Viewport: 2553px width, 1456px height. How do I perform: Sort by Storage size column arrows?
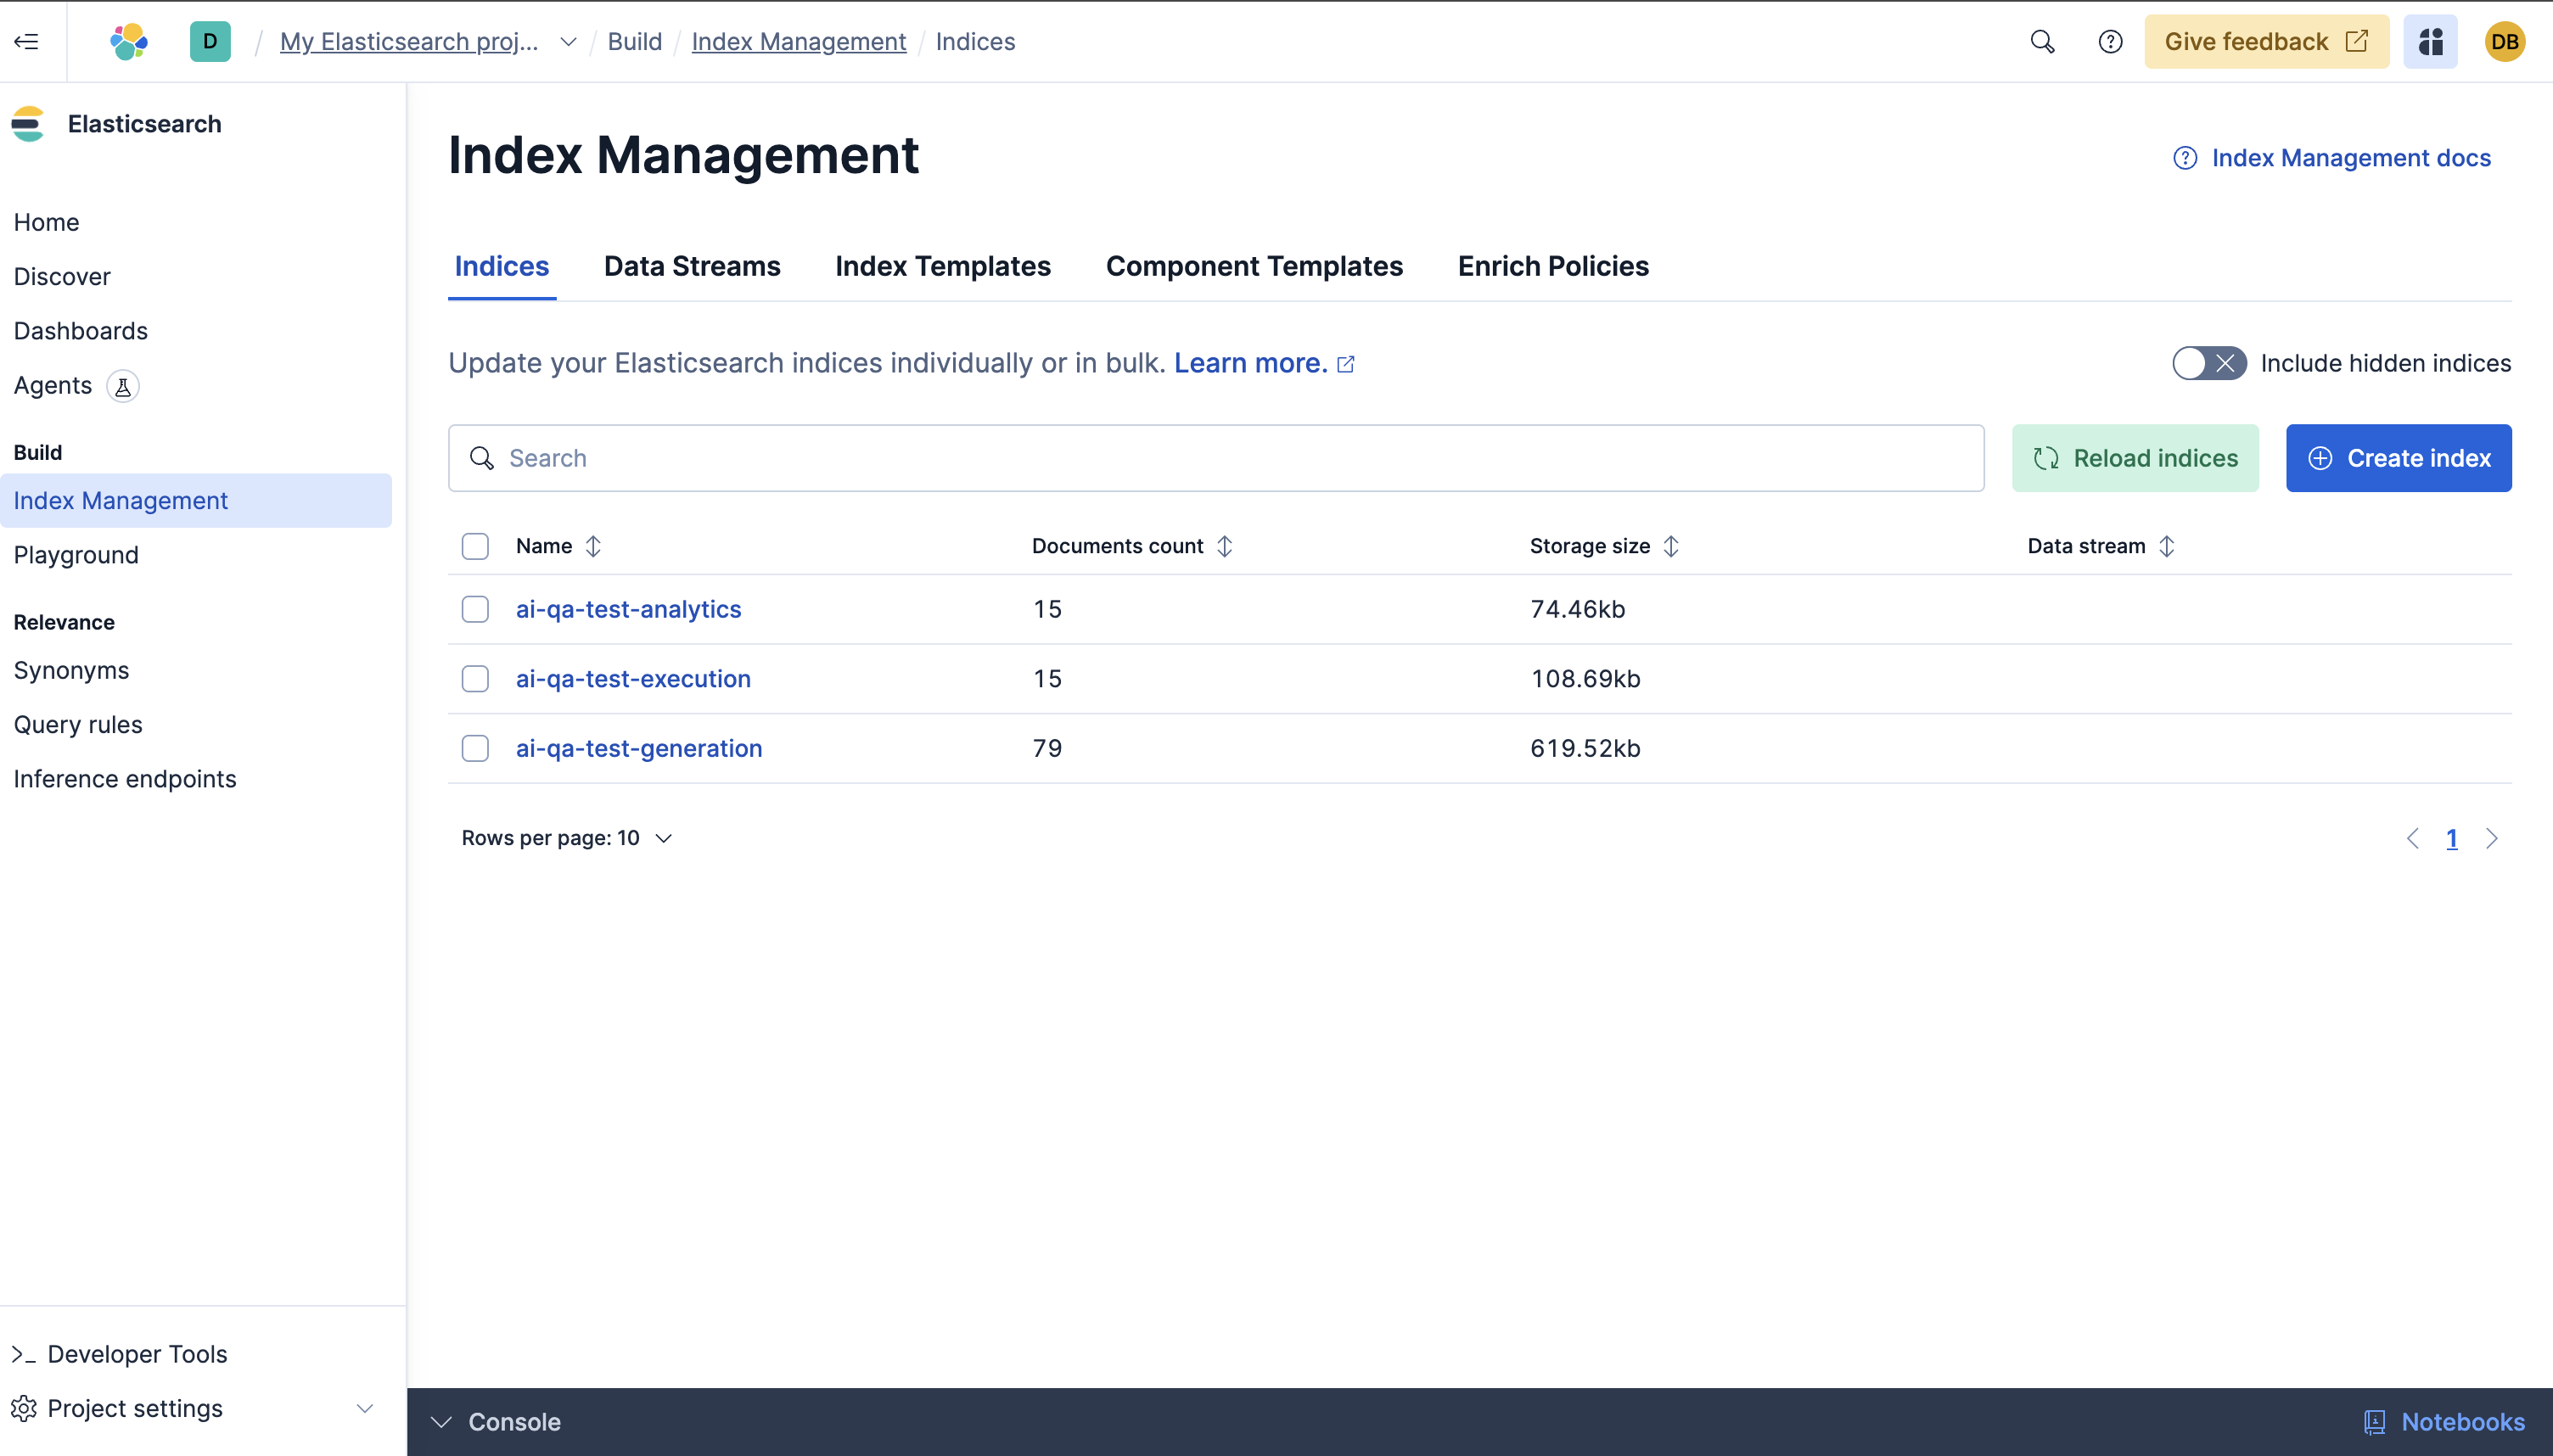click(1670, 546)
